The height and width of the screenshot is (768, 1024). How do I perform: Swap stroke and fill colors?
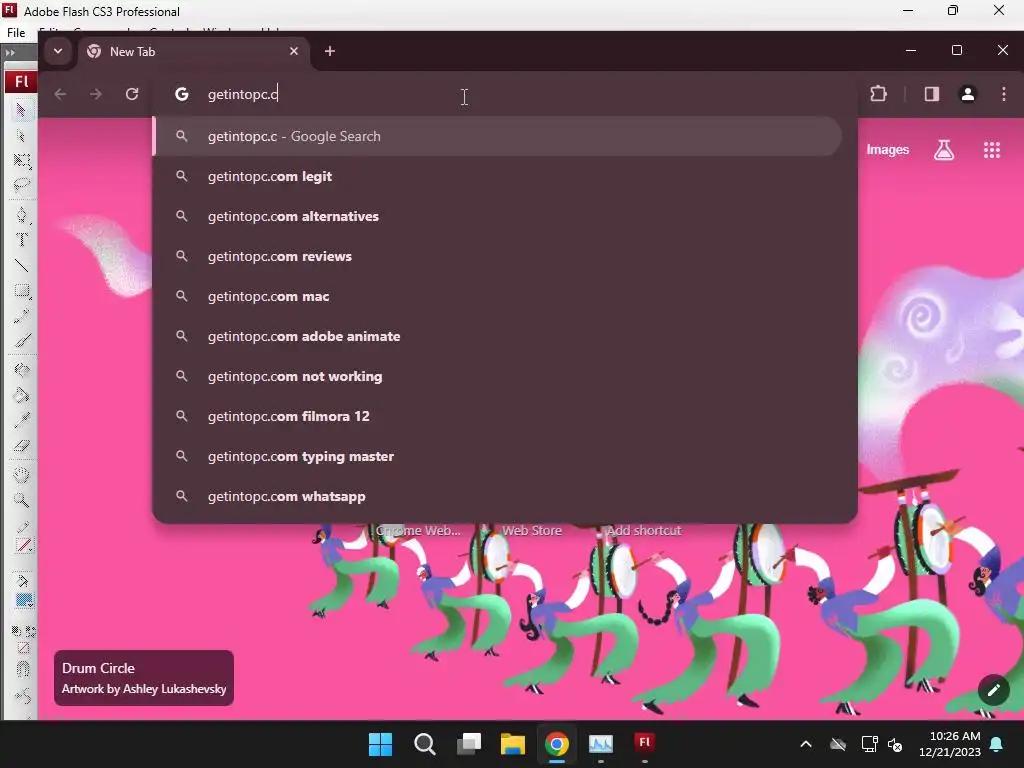click(x=30, y=631)
